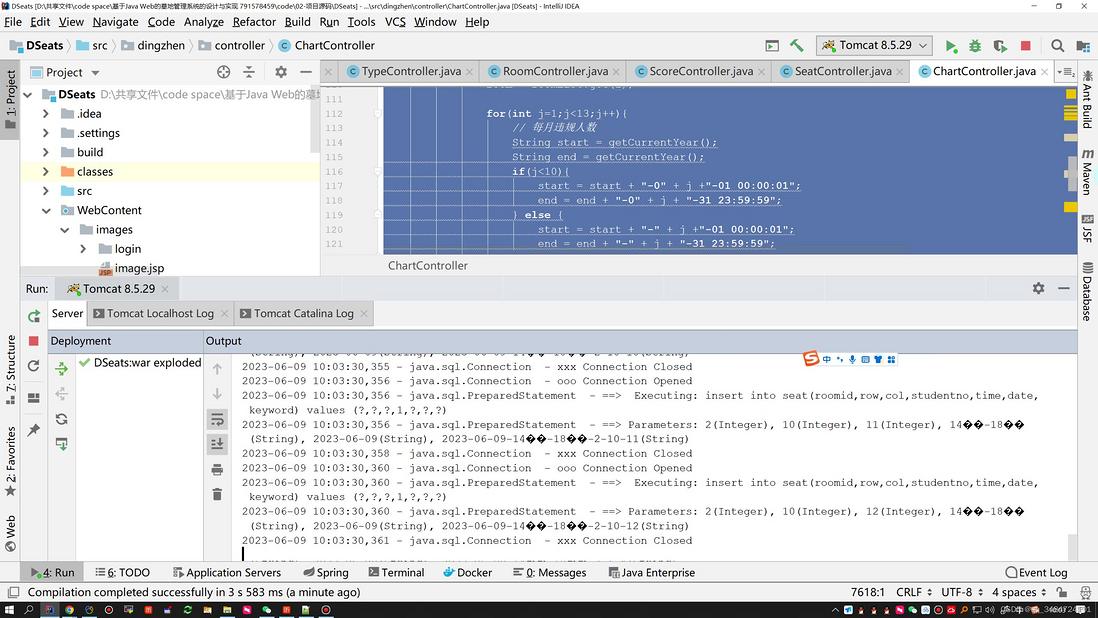Open Application Servers tool window
The image size is (1098, 618).
click(227, 573)
